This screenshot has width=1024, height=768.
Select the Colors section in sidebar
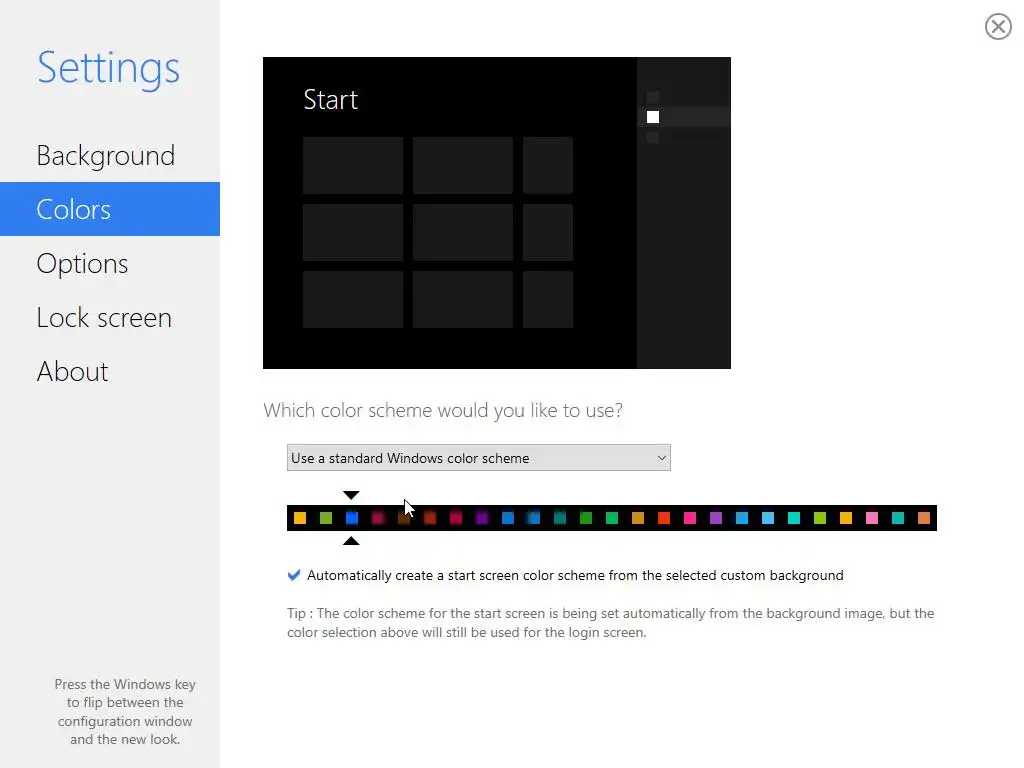[110, 209]
